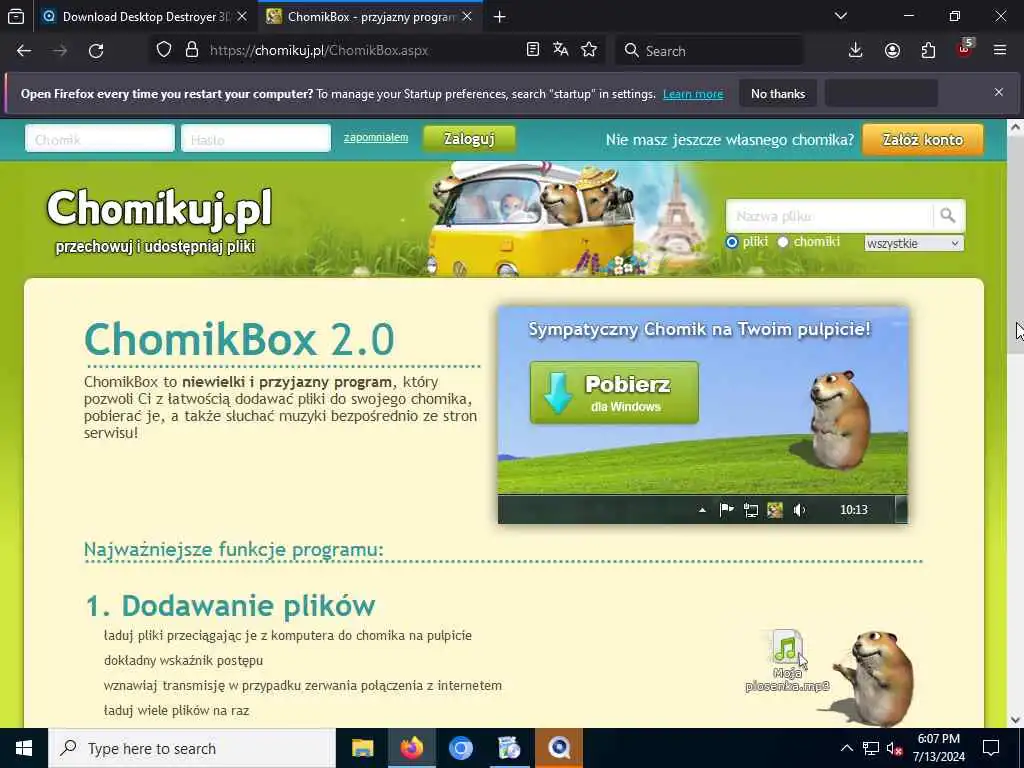The height and width of the screenshot is (768, 1024).
Task: Click the scrollbar down arrow
Action: (x=1015, y=720)
